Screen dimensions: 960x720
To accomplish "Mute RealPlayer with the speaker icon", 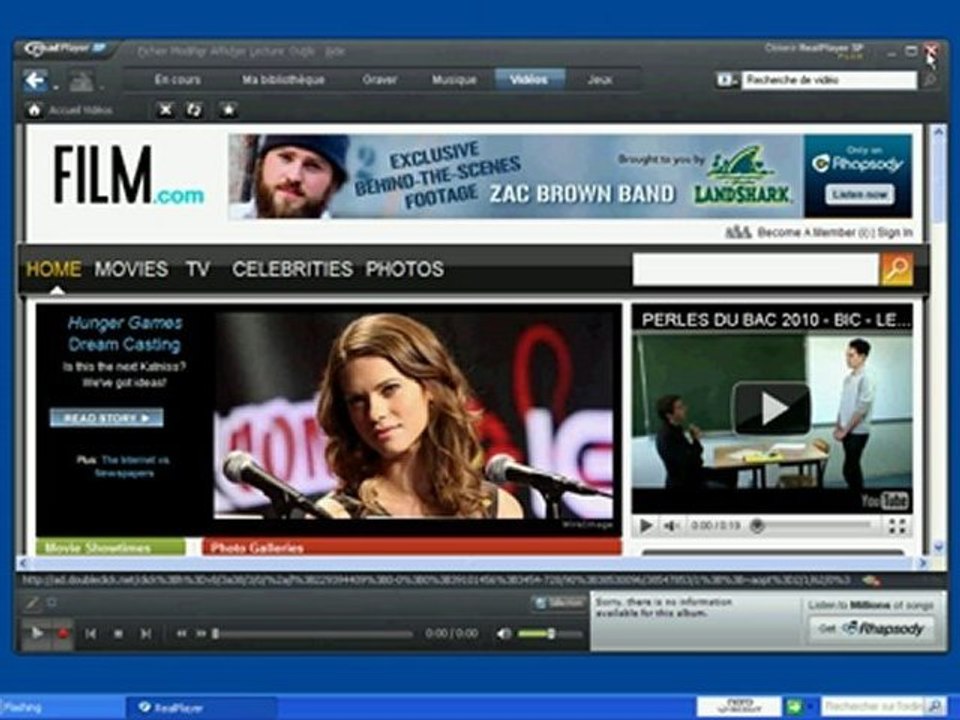I will click(x=504, y=634).
